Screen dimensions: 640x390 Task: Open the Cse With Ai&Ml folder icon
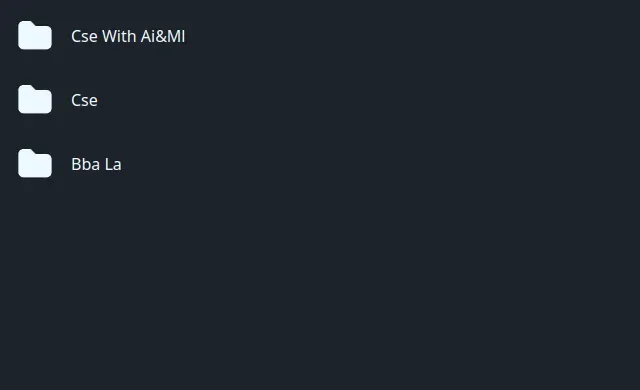[35, 35]
